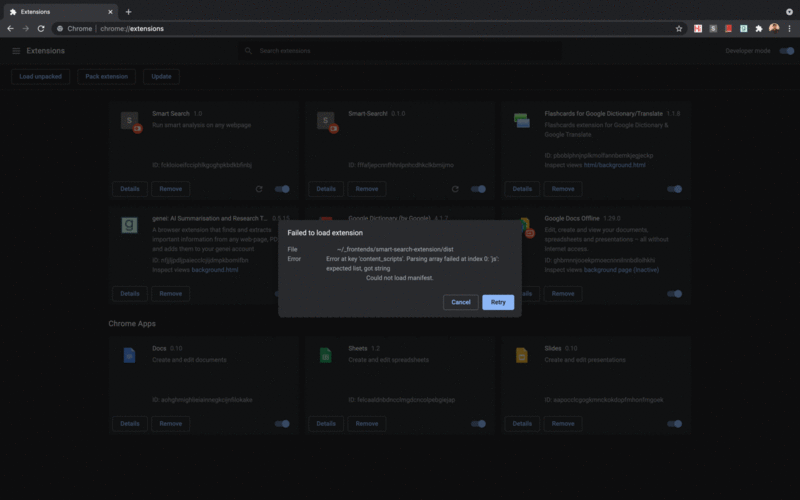Reload the Smart-Search! 0.1.0 extension

coord(455,189)
